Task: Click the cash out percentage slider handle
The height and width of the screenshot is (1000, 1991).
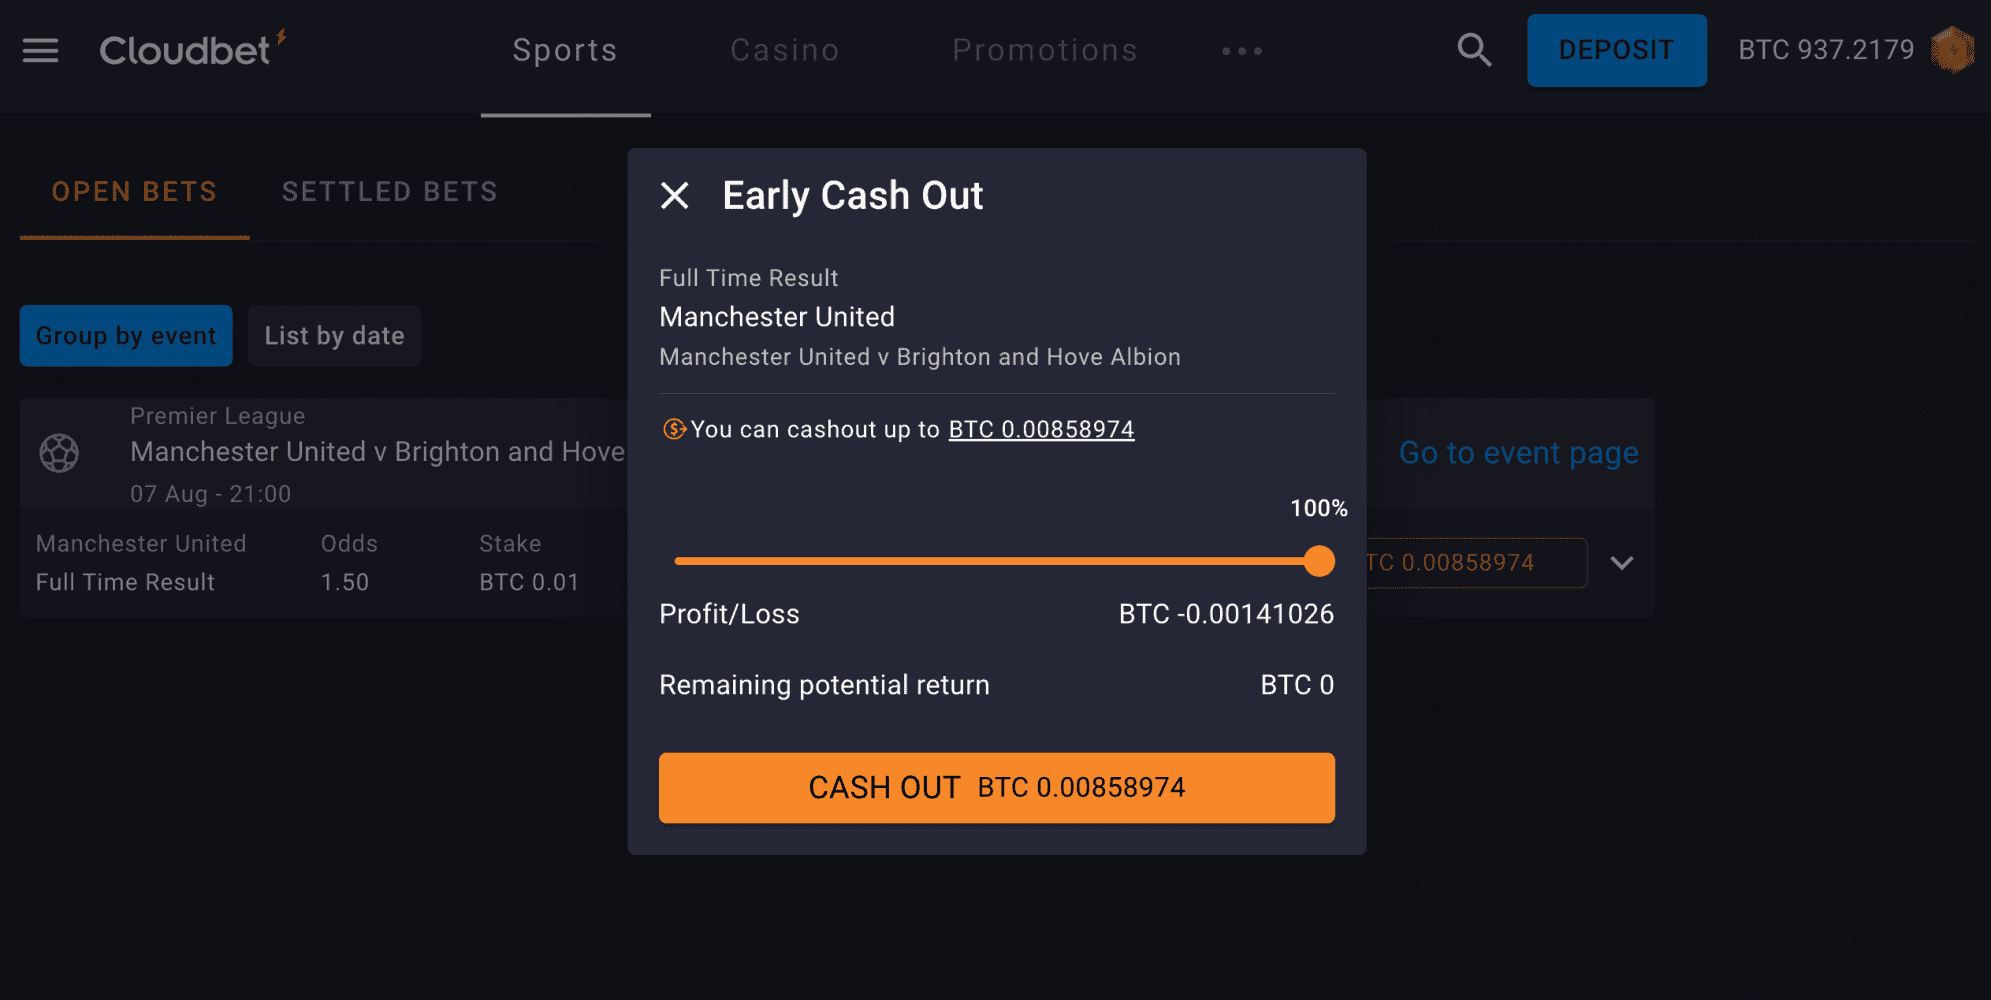Action: tap(1319, 561)
